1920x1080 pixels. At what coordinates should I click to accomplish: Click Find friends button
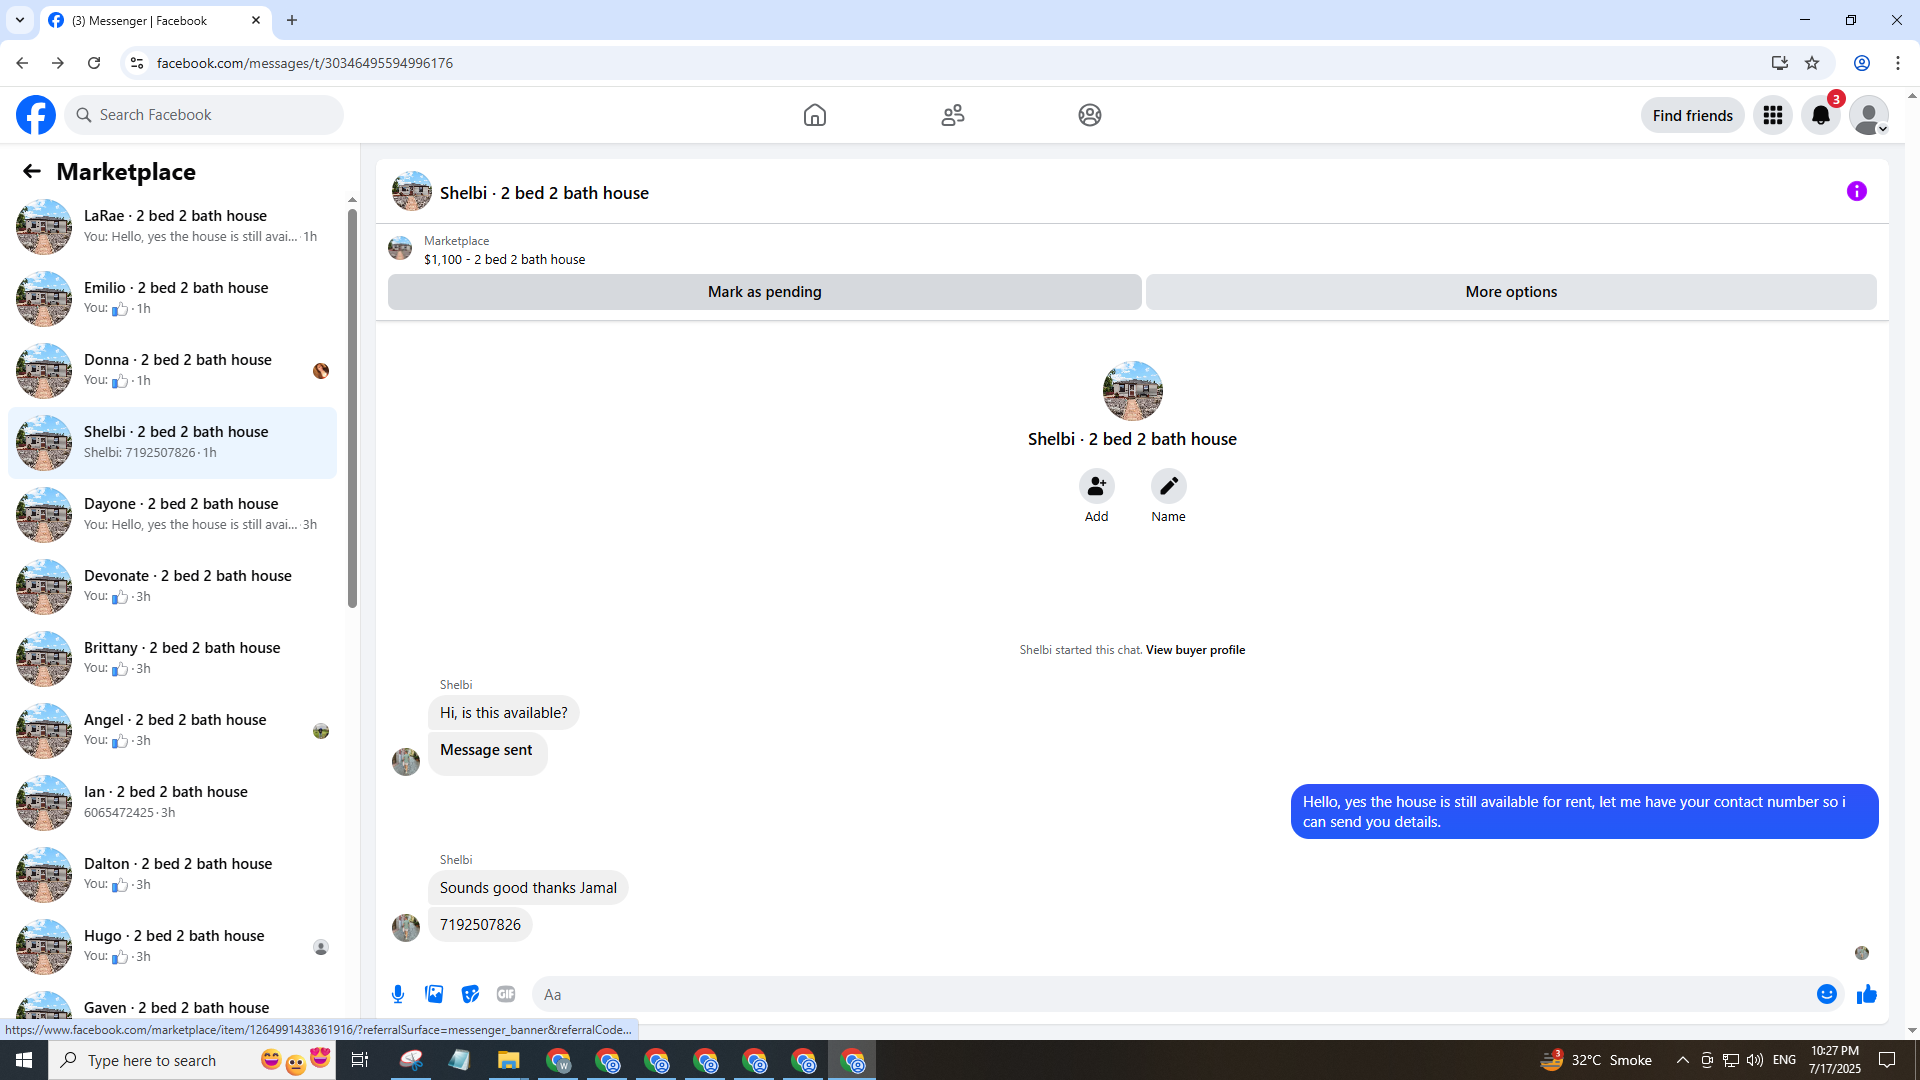[1693, 115]
